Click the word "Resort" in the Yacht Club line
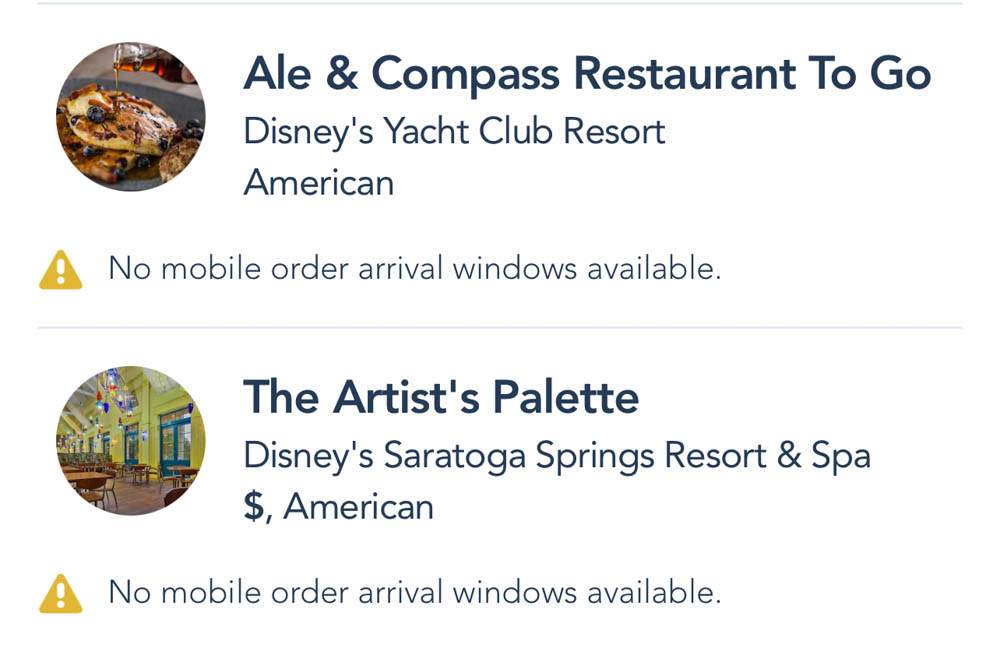 pos(614,131)
